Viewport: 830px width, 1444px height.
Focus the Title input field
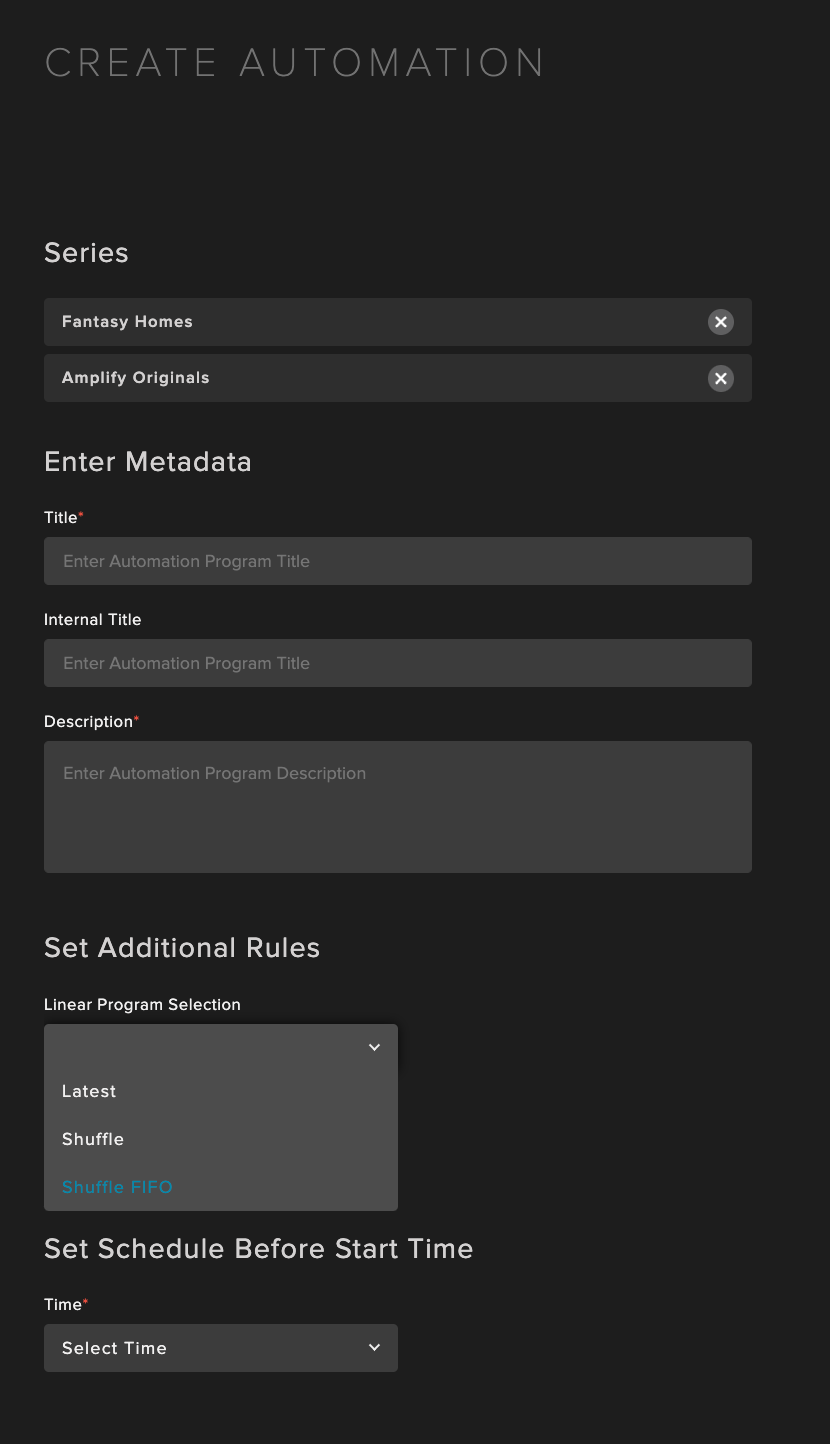tap(398, 561)
